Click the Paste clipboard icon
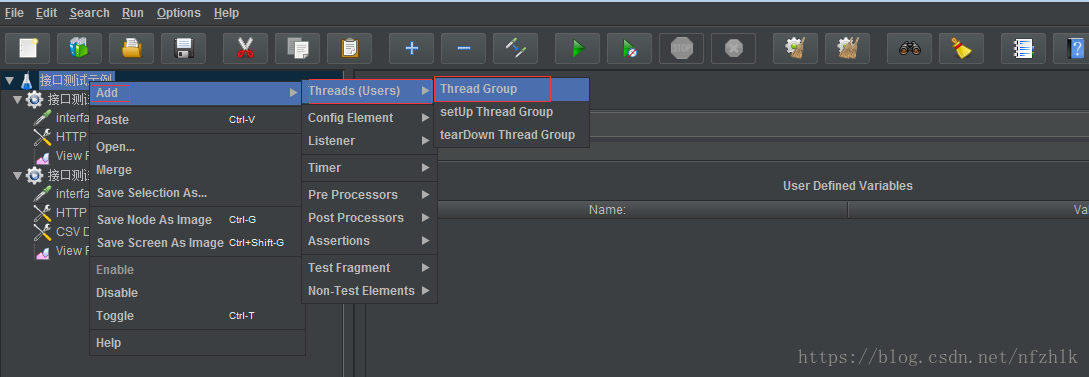Screen dimensions: 1089x377 coord(349,49)
